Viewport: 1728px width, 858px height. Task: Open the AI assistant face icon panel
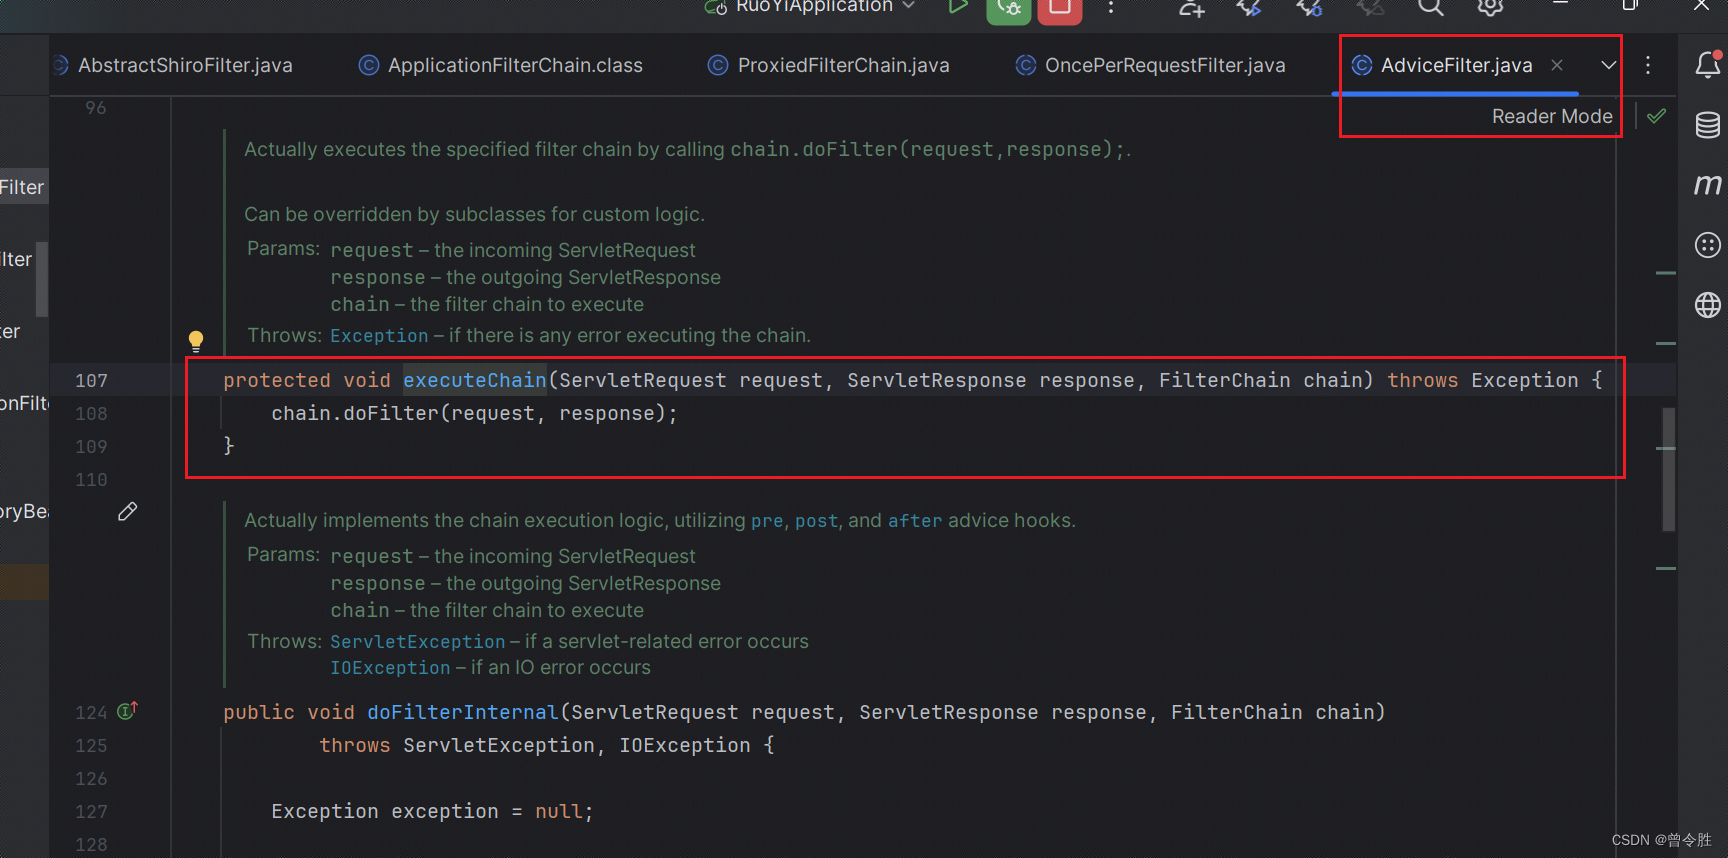(x=1708, y=245)
